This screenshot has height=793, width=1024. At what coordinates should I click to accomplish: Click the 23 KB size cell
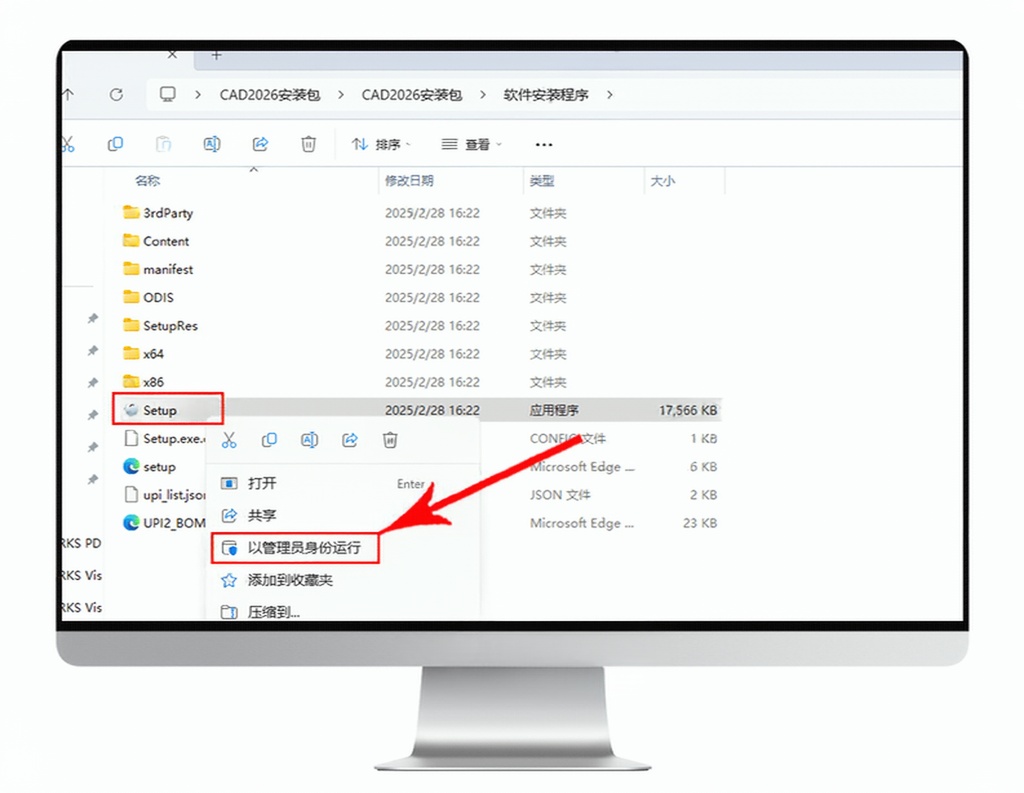click(700, 523)
